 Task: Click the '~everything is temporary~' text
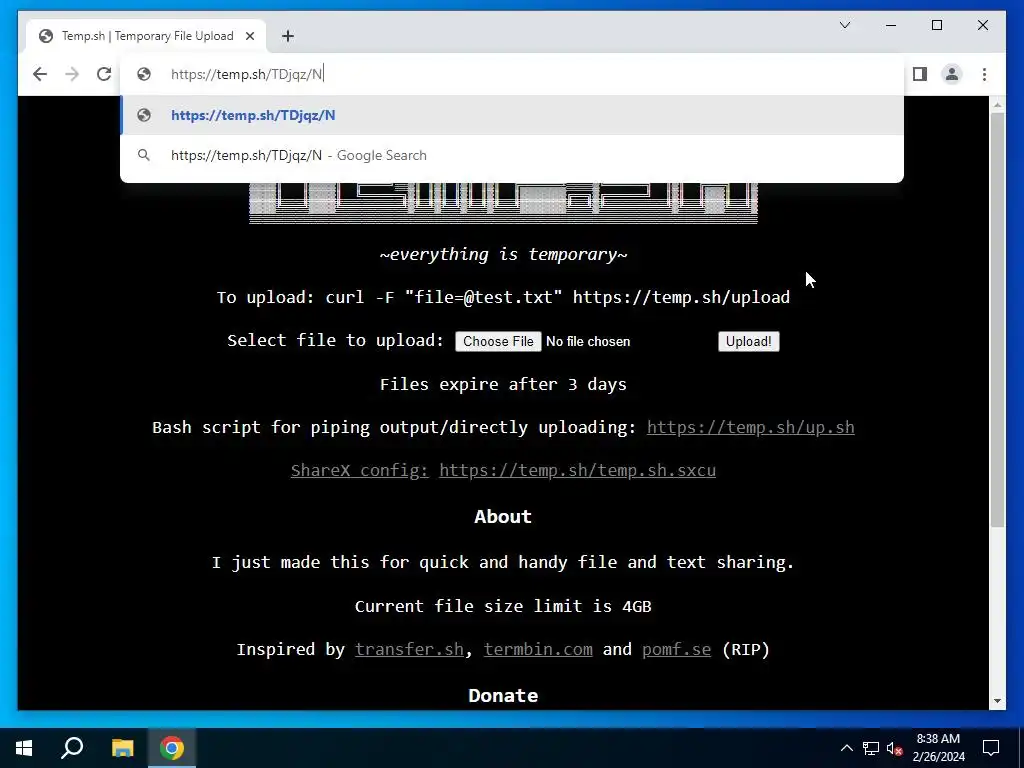pyautogui.click(x=504, y=254)
